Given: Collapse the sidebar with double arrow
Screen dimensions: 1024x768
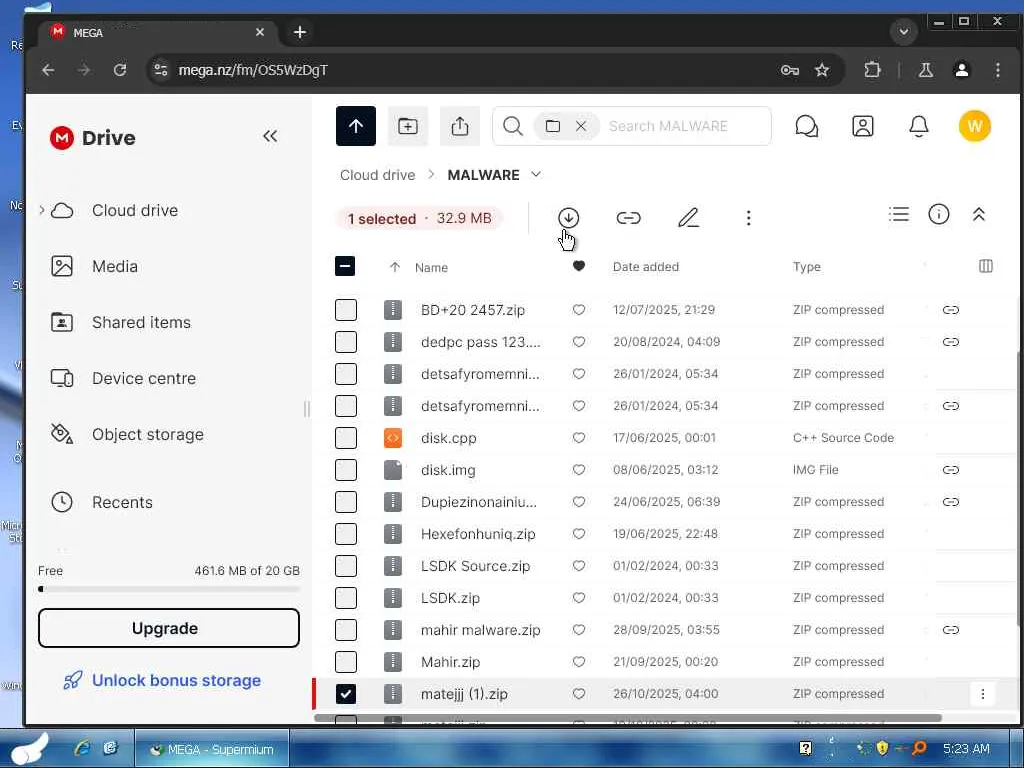Looking at the screenshot, I should [270, 136].
